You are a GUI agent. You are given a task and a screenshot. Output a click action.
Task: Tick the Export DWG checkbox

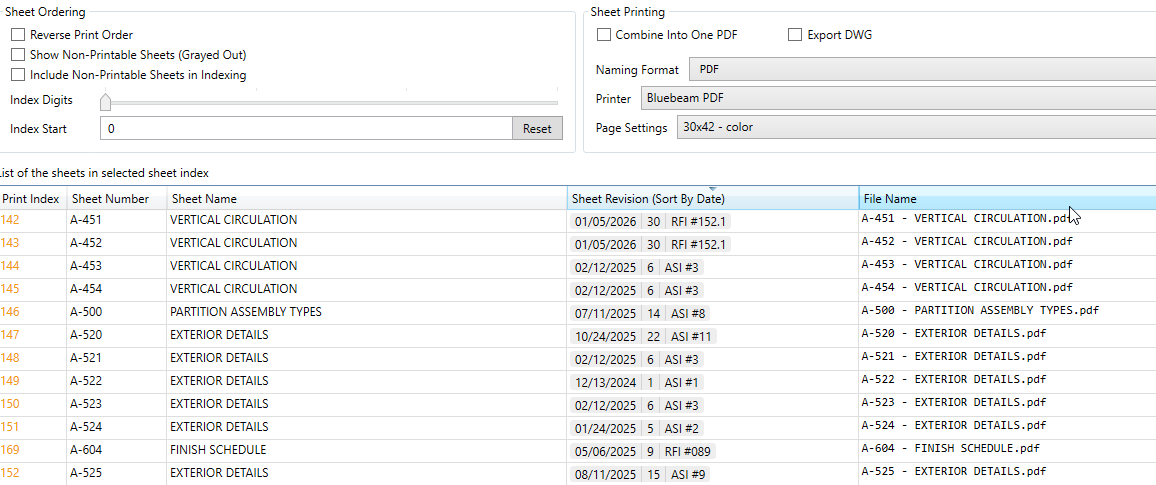[x=795, y=35]
